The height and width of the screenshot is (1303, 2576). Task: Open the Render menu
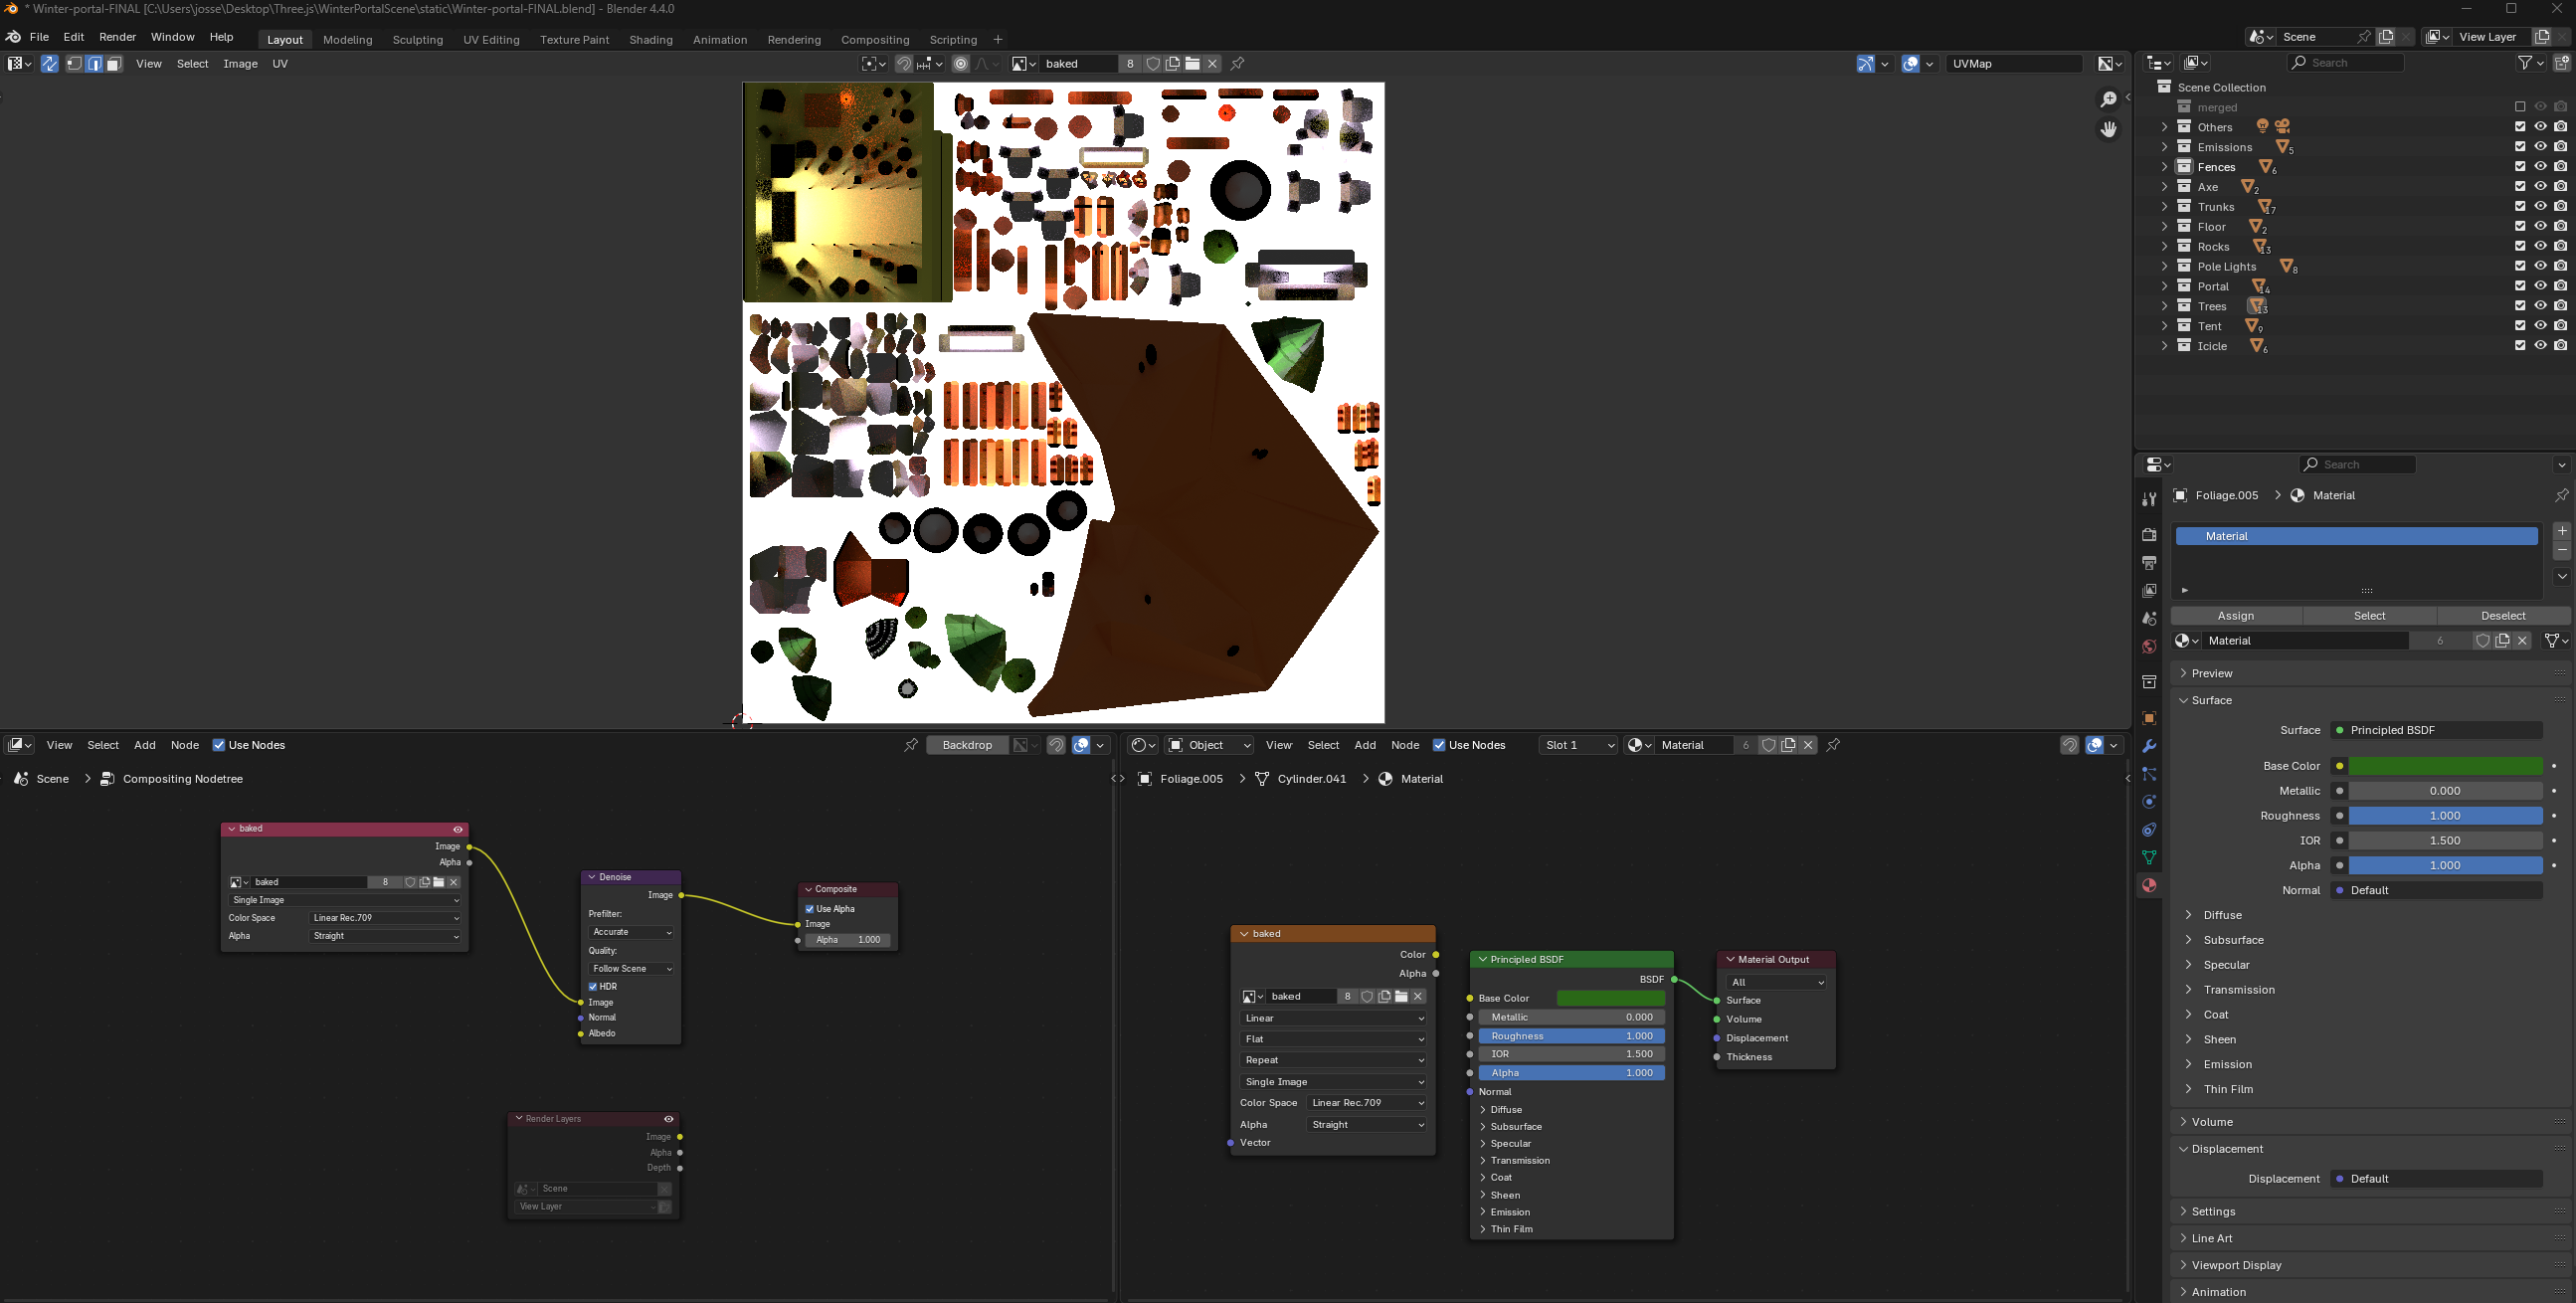[x=117, y=37]
